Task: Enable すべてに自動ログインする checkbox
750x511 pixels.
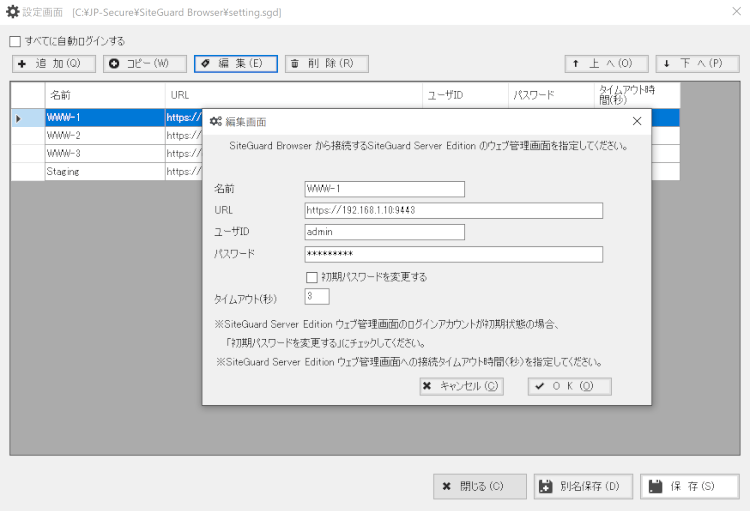Action: click(x=15, y=42)
